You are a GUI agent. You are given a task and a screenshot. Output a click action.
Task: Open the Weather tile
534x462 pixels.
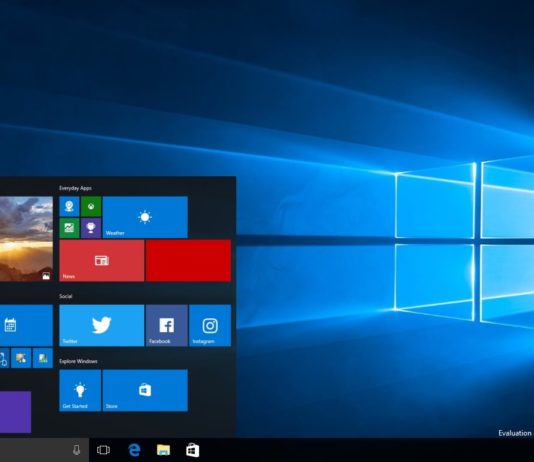pyautogui.click(x=145, y=217)
